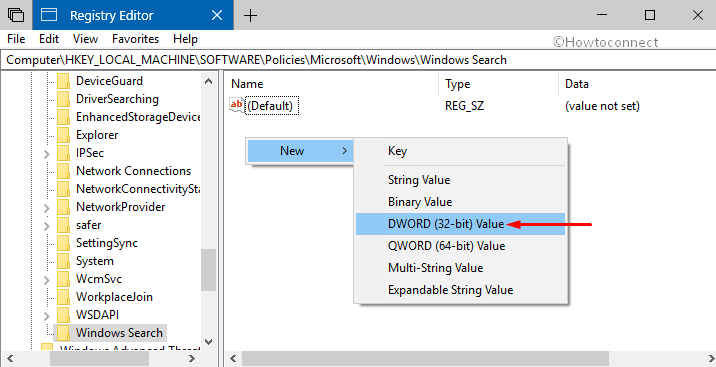Image resolution: width=716 pixels, height=367 pixels.
Task: Click tree pane horizontal scroll left arrow
Action: pos(10,358)
